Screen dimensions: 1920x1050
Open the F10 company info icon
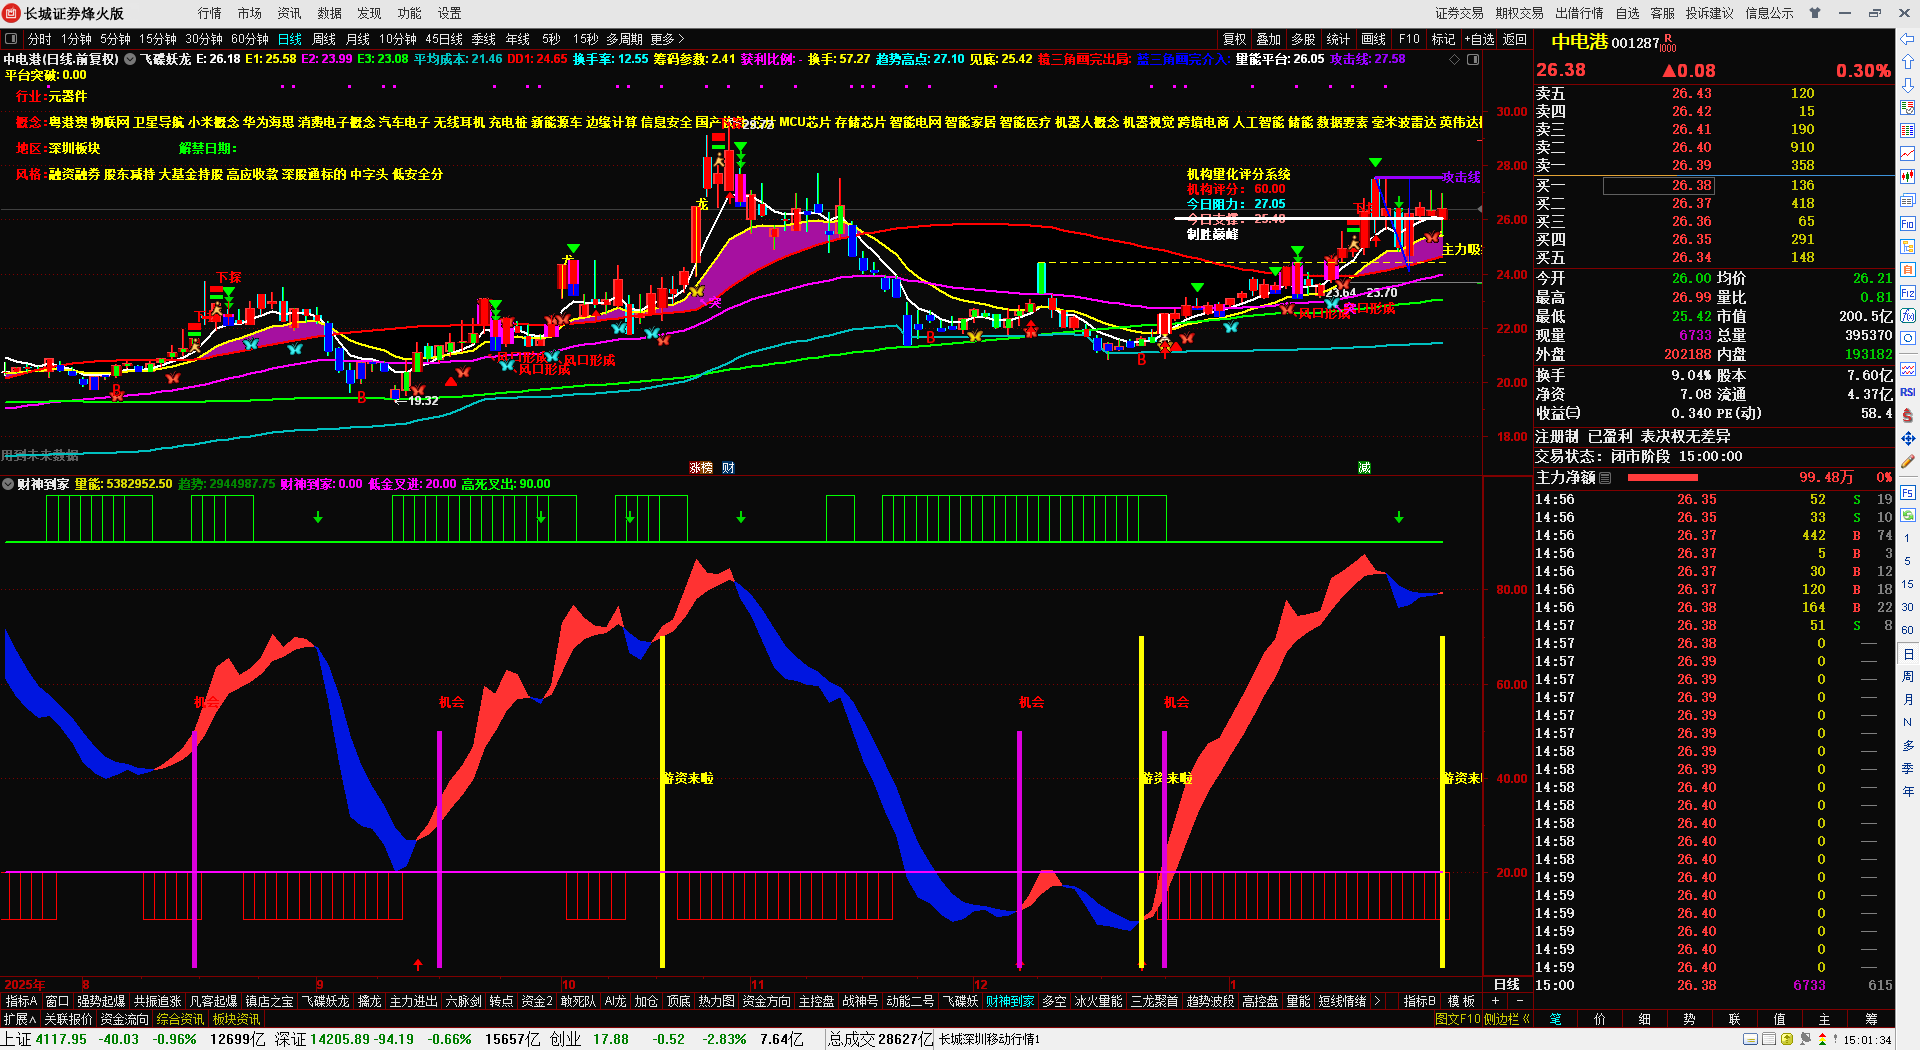pyautogui.click(x=1908, y=224)
